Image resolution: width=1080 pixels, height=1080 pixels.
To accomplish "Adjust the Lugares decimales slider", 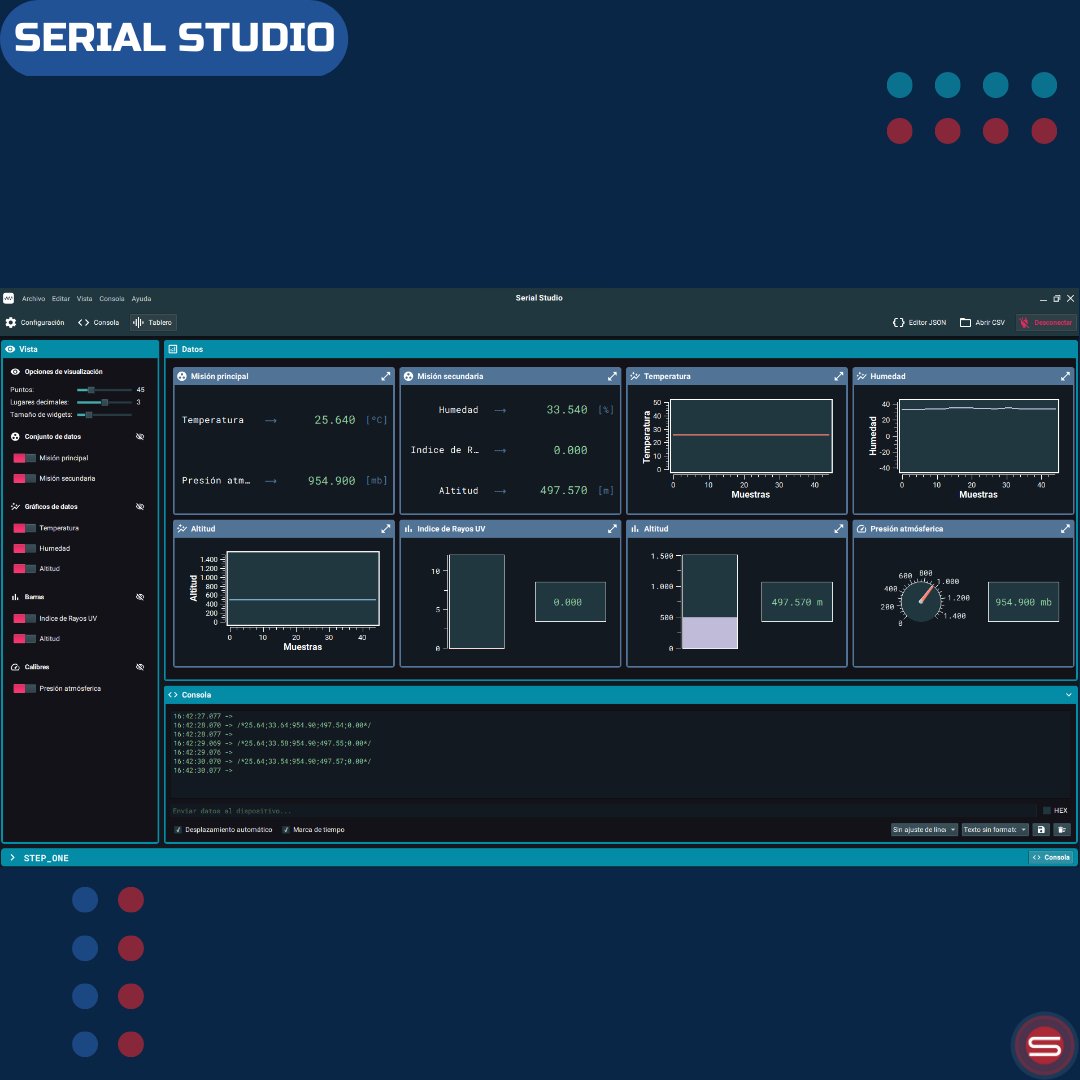I will (x=104, y=402).
